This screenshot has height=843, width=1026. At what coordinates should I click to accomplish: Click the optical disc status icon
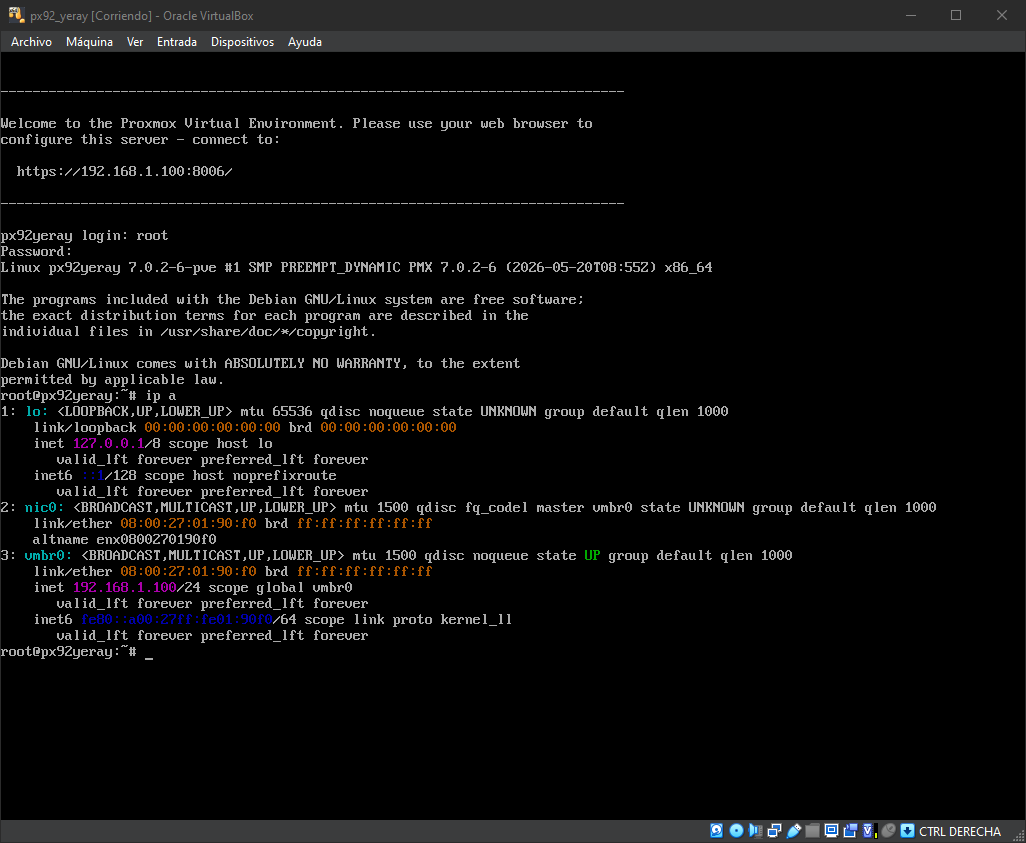[736, 831]
